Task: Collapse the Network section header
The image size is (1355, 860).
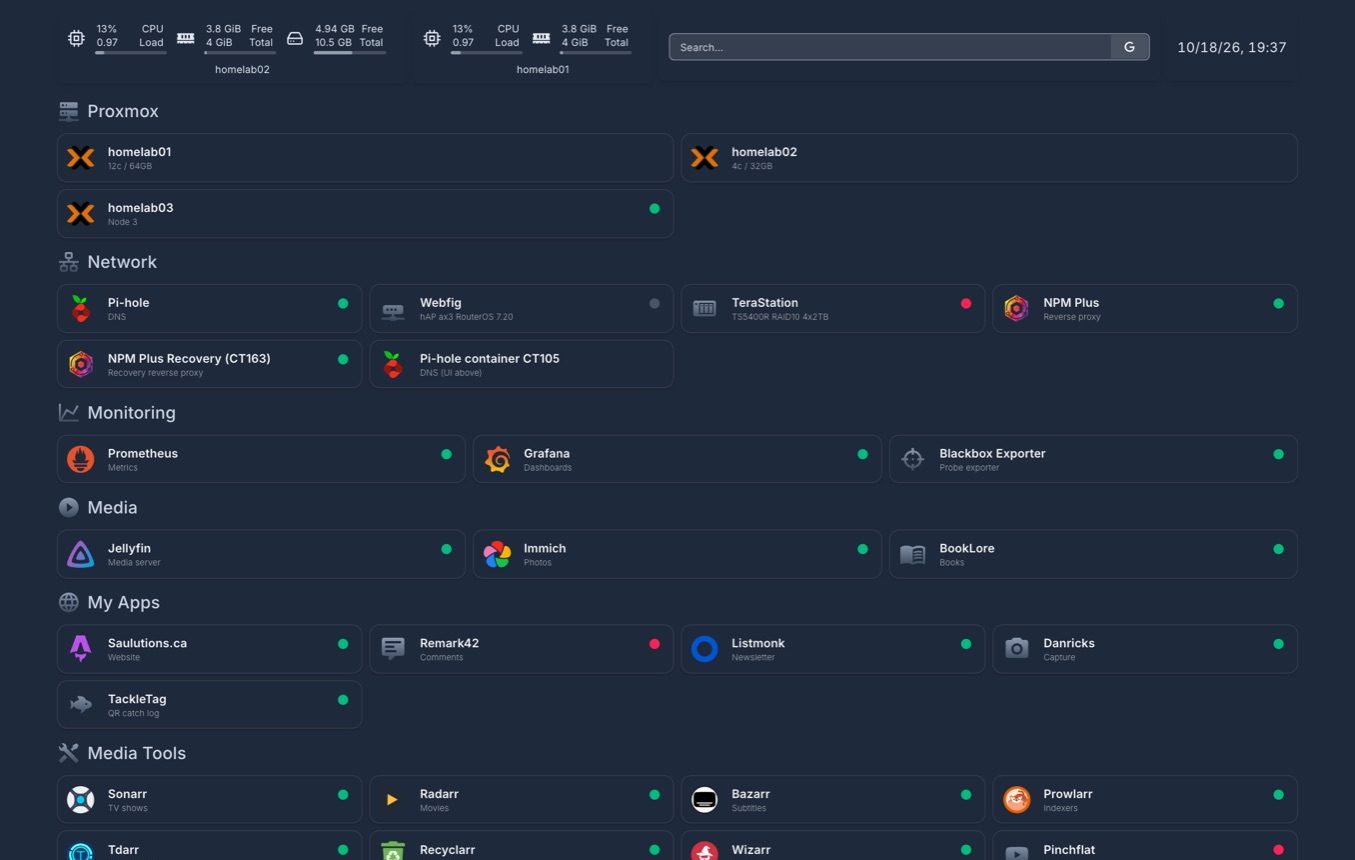Action: point(108,262)
